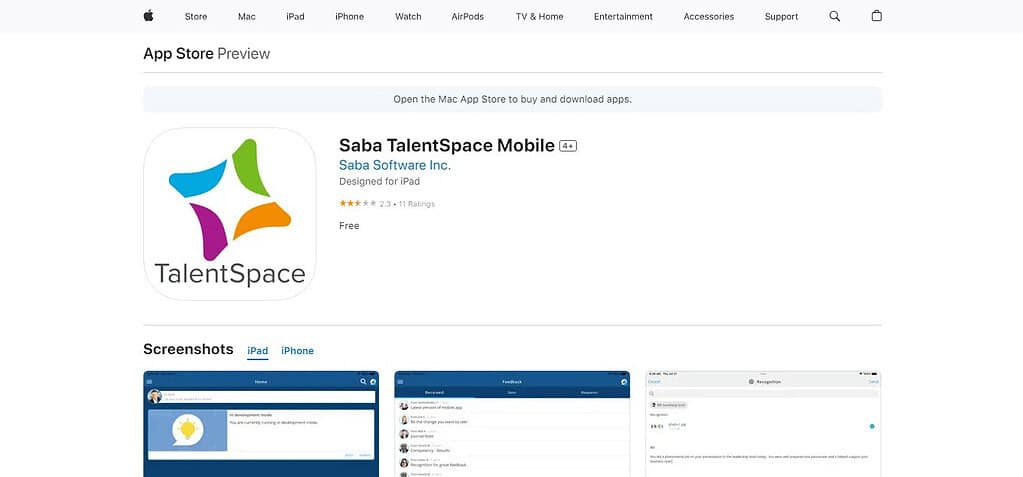
Task: Open the Accessories menu
Action: click(x=709, y=16)
